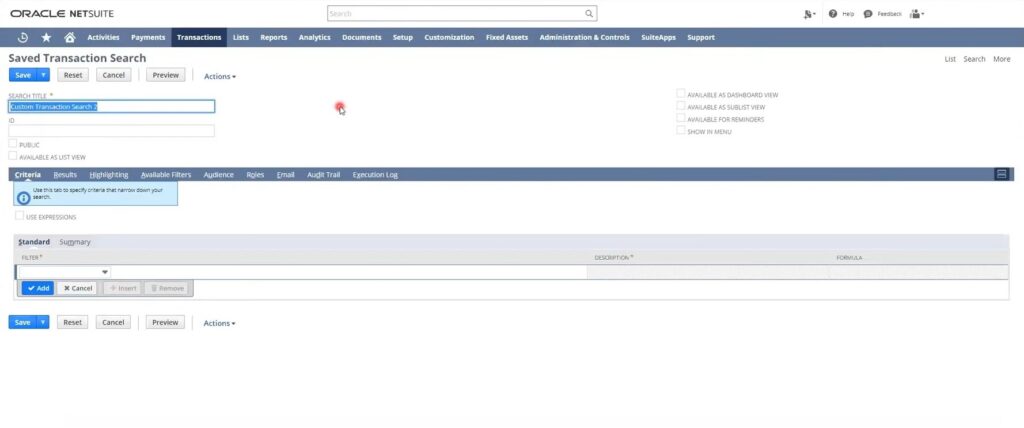
Task: Switch to the Audience tab
Action: click(218, 174)
